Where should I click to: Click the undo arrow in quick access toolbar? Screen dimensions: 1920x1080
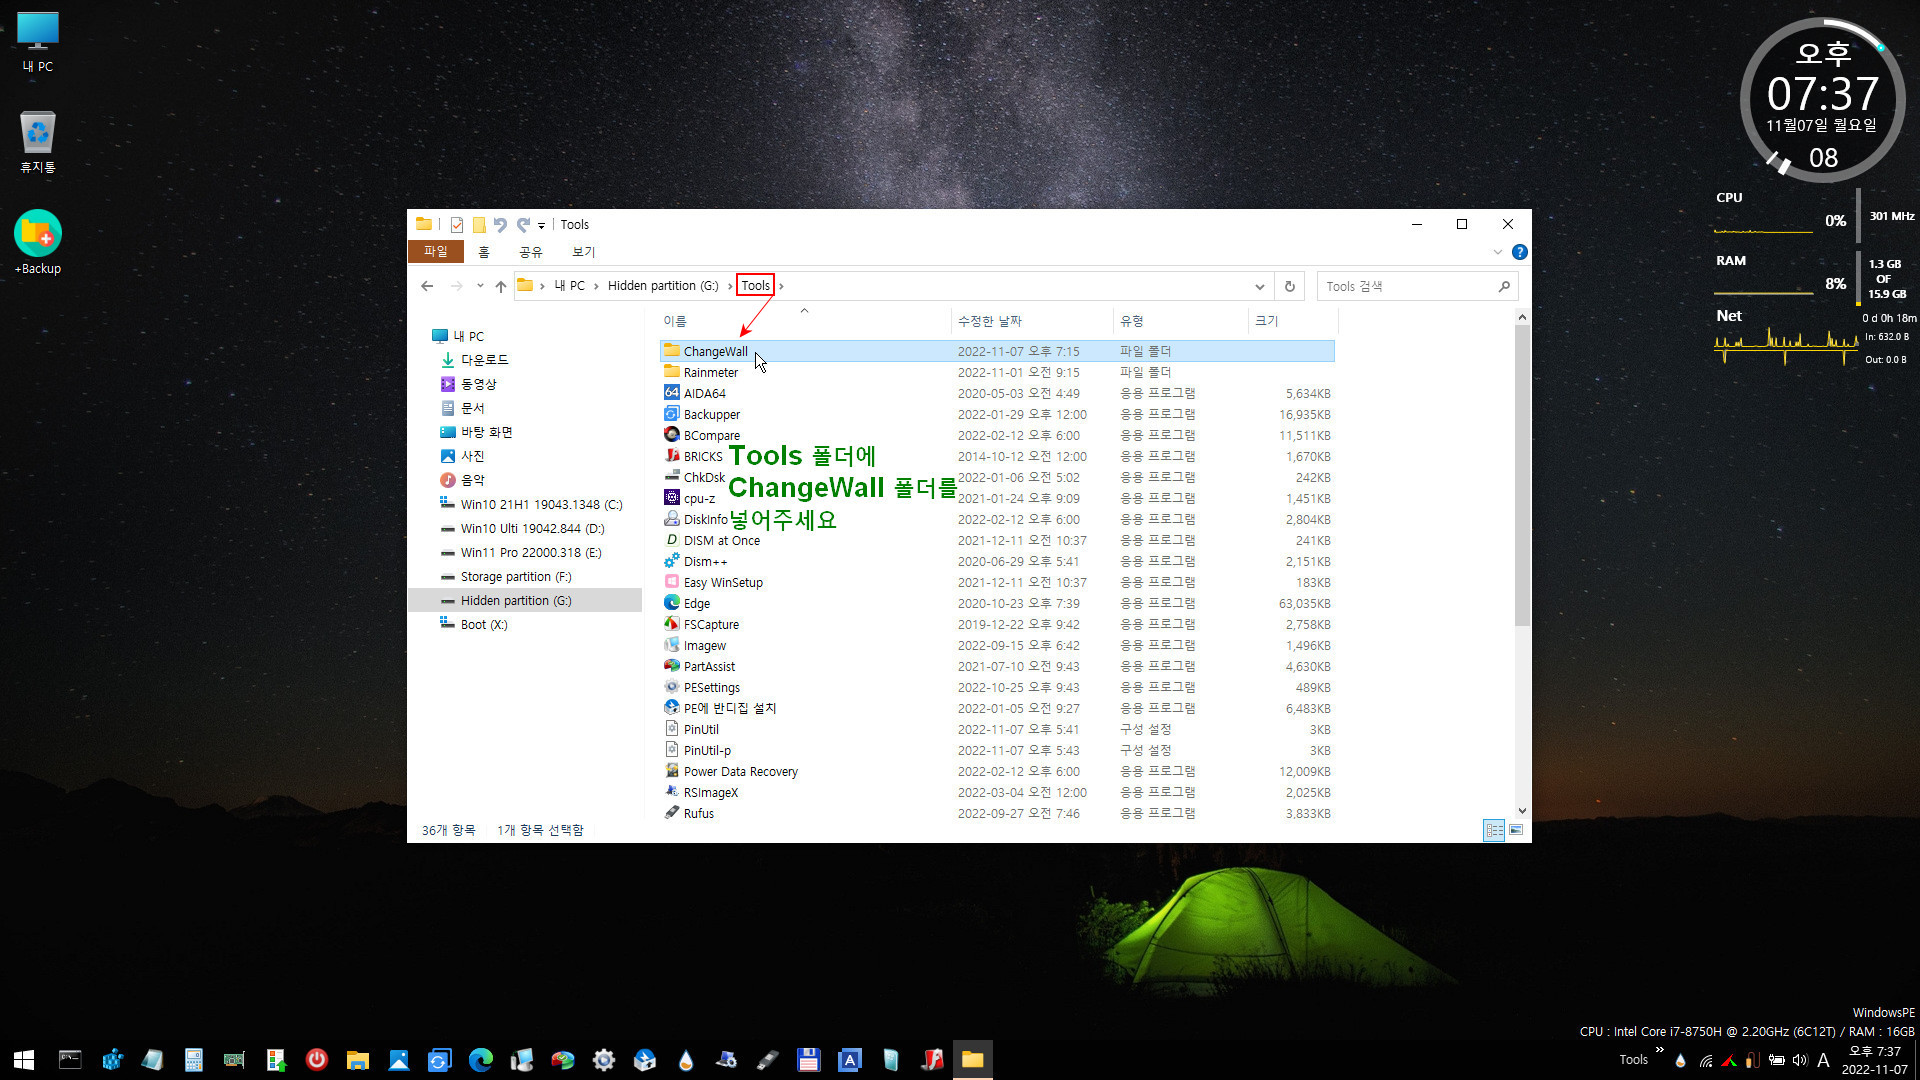(500, 225)
